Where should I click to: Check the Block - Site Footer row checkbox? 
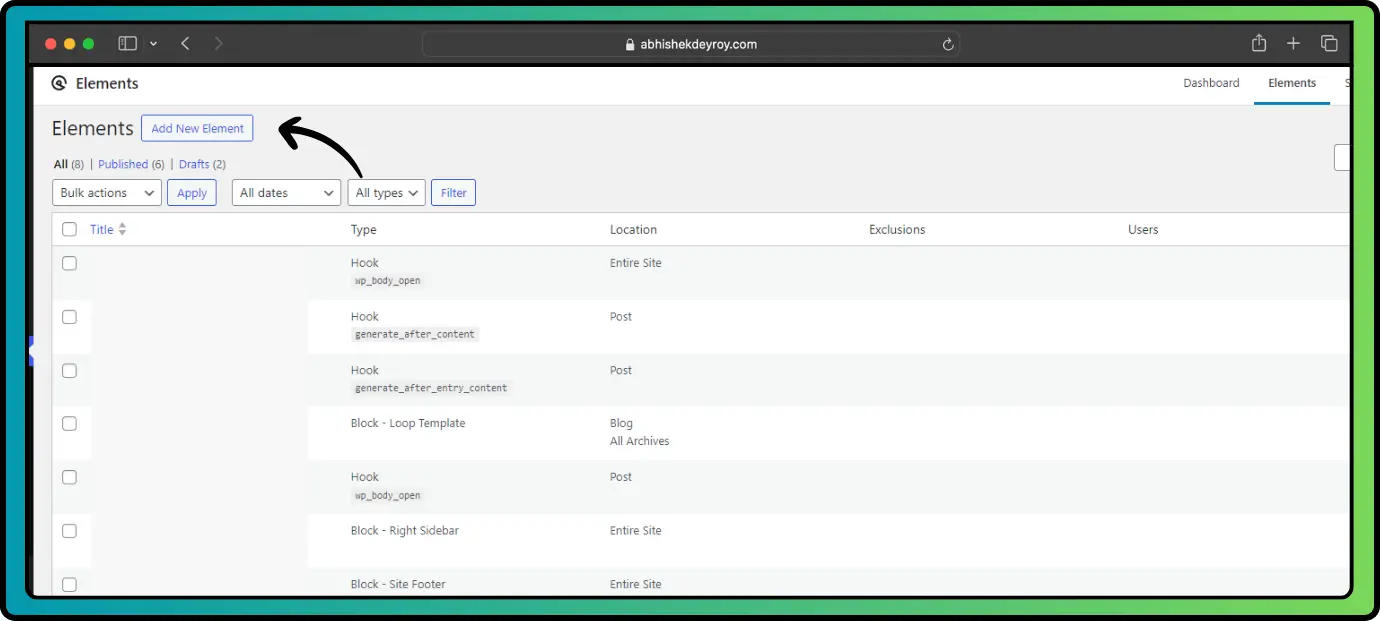point(69,584)
